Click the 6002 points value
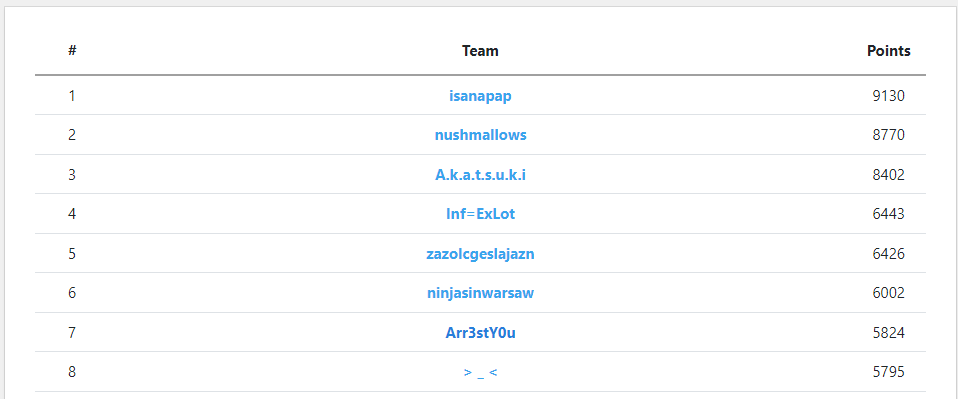 point(888,293)
